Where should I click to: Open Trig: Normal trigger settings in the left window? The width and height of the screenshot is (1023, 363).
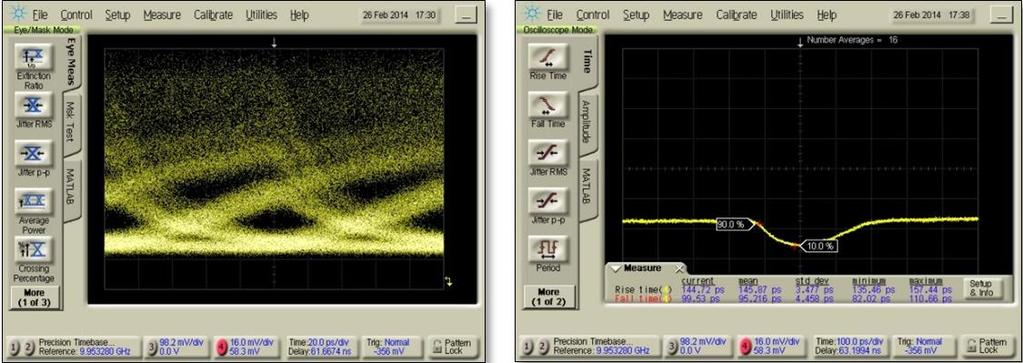[x=389, y=347]
